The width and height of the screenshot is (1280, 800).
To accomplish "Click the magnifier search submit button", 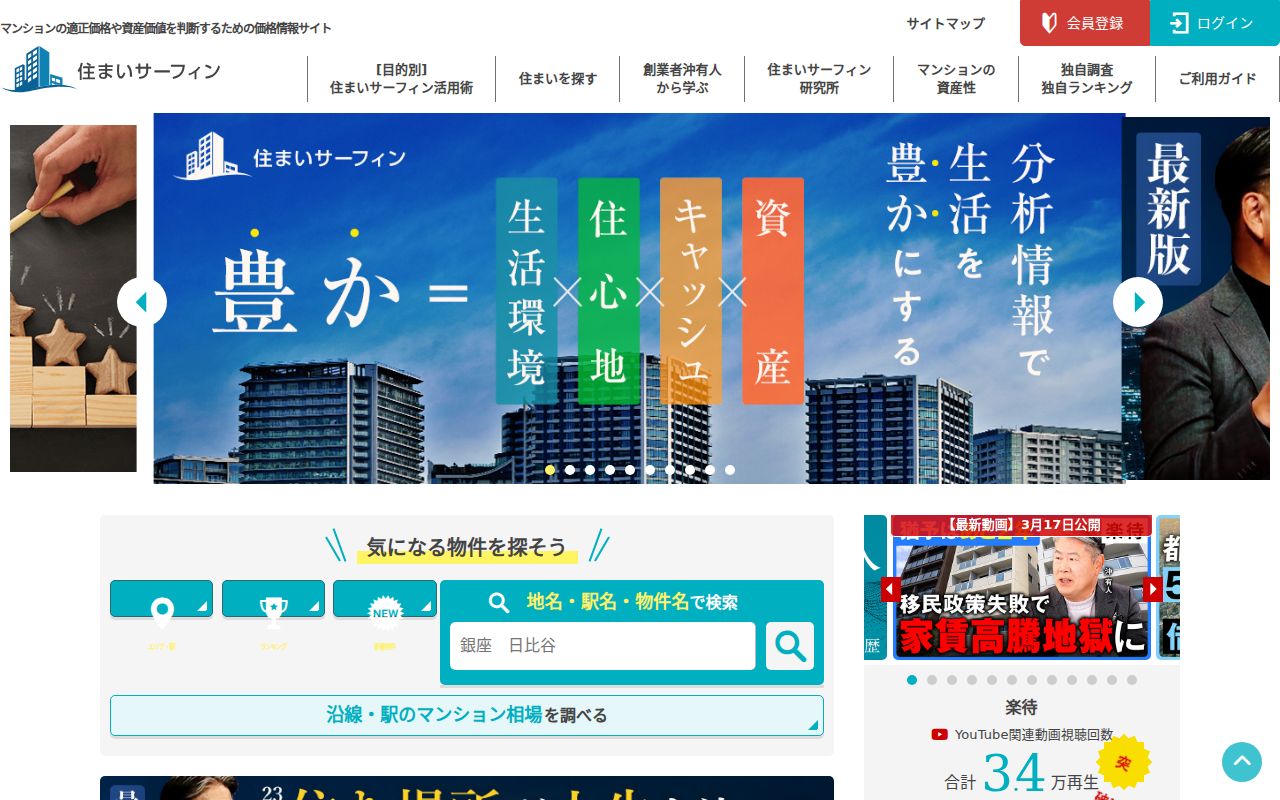I will click(x=790, y=646).
